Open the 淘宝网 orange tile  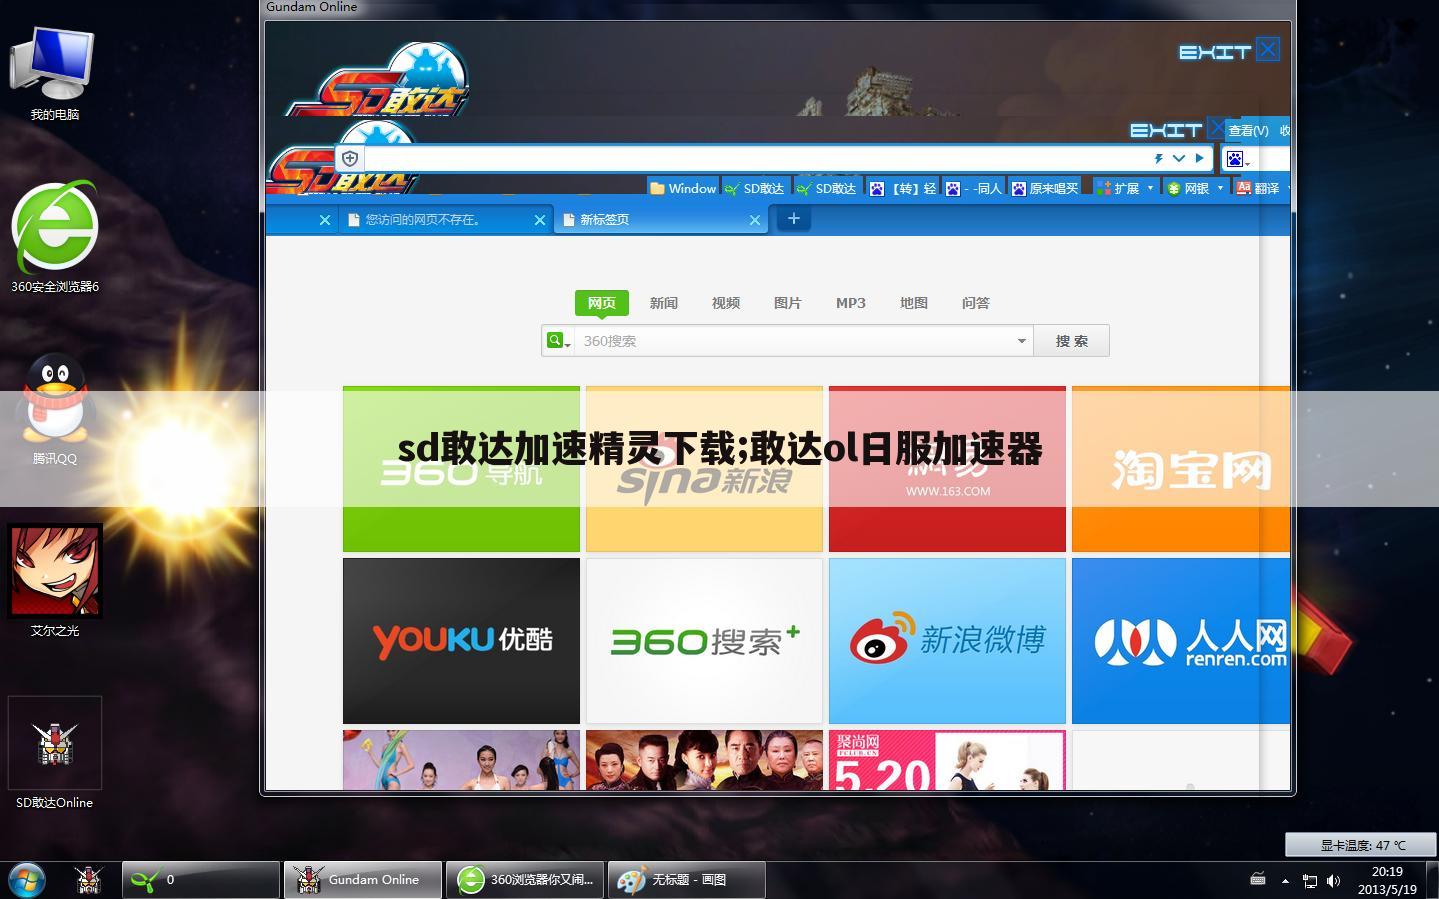[x=1181, y=469]
